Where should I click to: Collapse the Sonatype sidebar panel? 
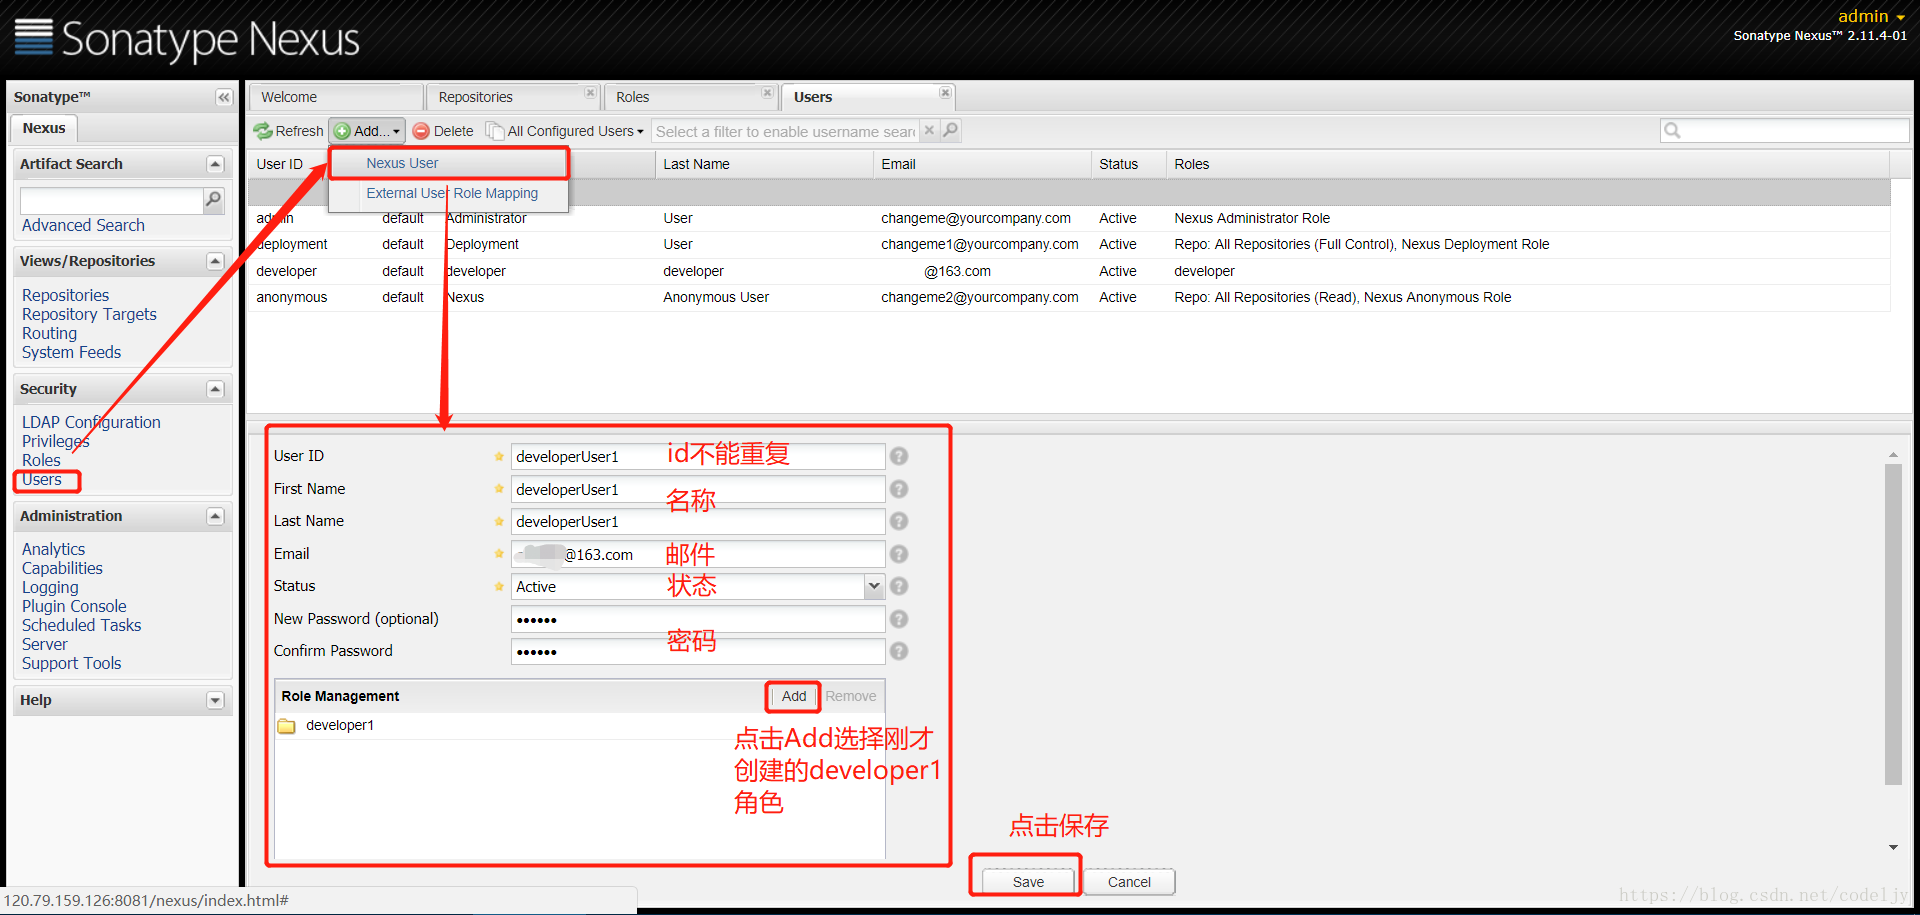[x=224, y=97]
